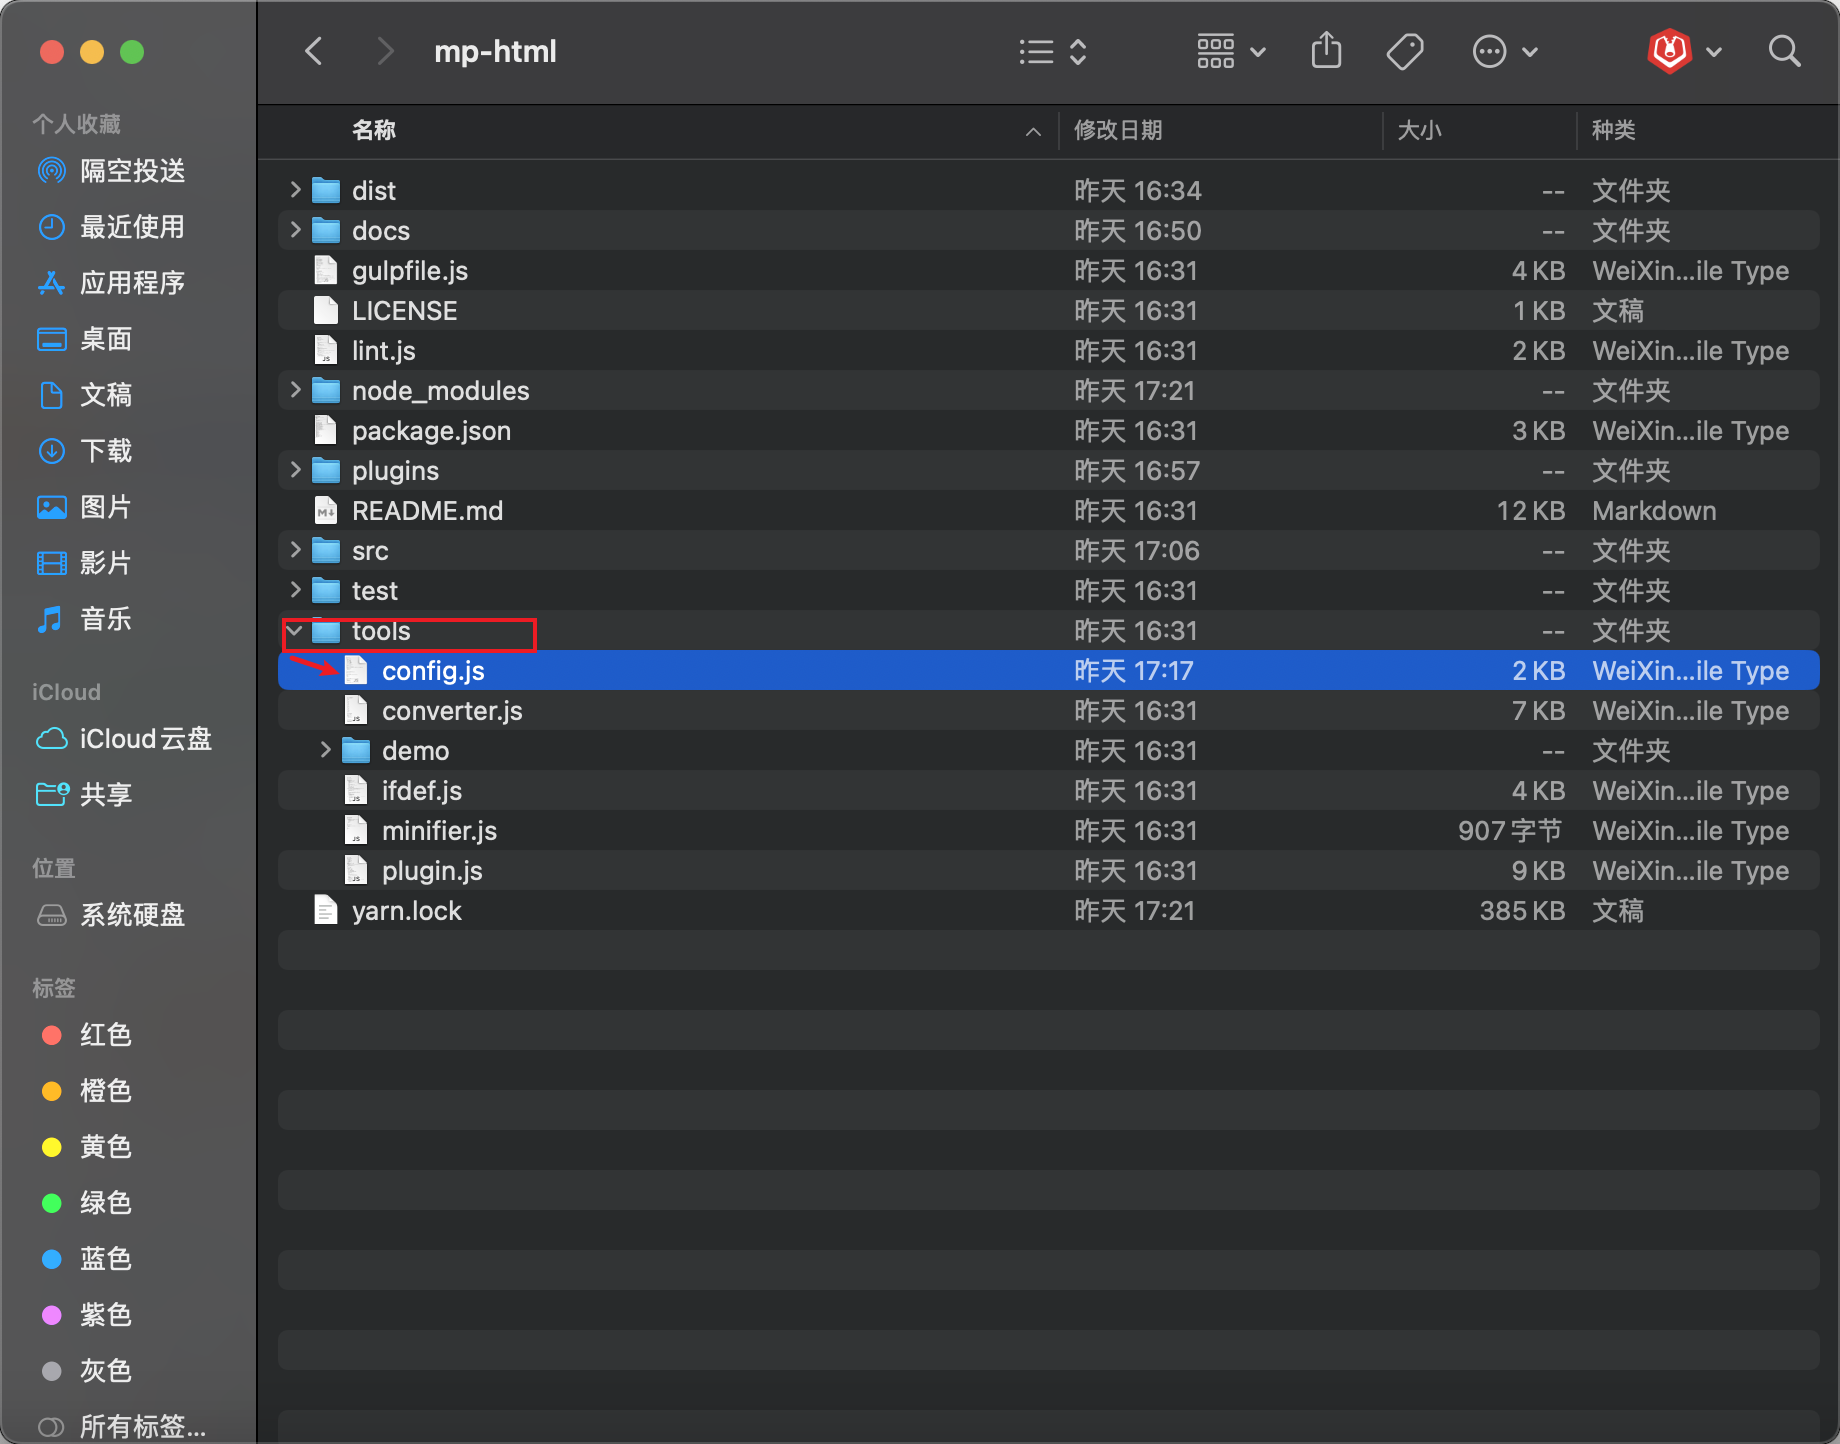
Task: Click the docs row date 昨天 16:50
Action: (x=1137, y=230)
